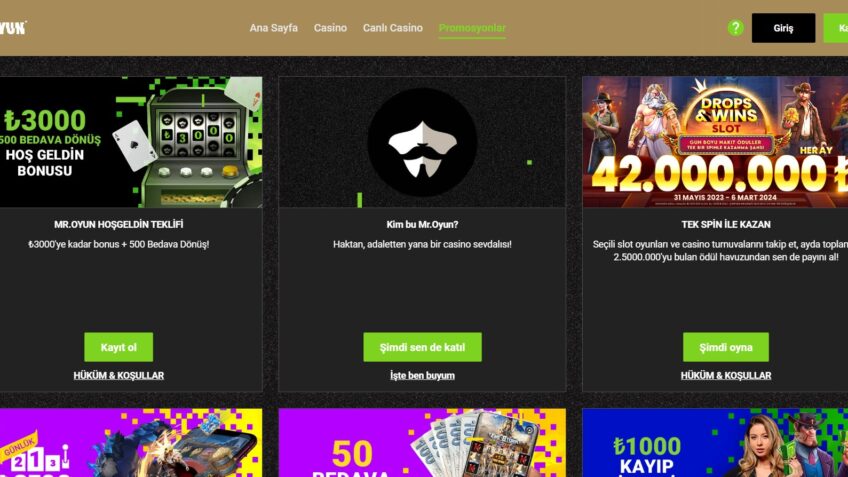Click the Drops & Wins 42.000.000 banner

tap(715, 142)
